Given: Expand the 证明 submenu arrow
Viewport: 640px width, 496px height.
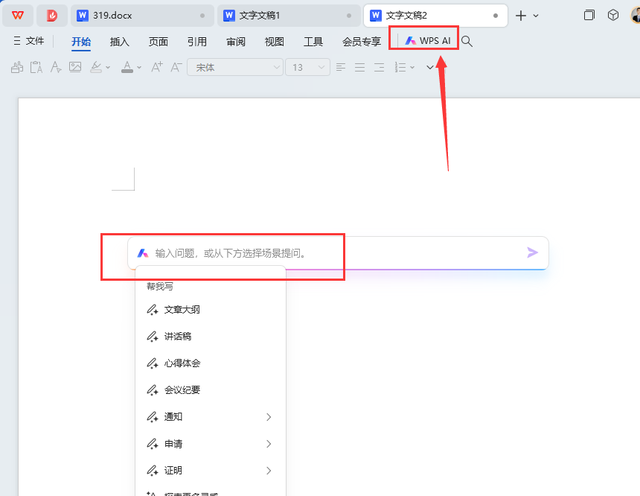Looking at the screenshot, I should pyautogui.click(x=269, y=471).
